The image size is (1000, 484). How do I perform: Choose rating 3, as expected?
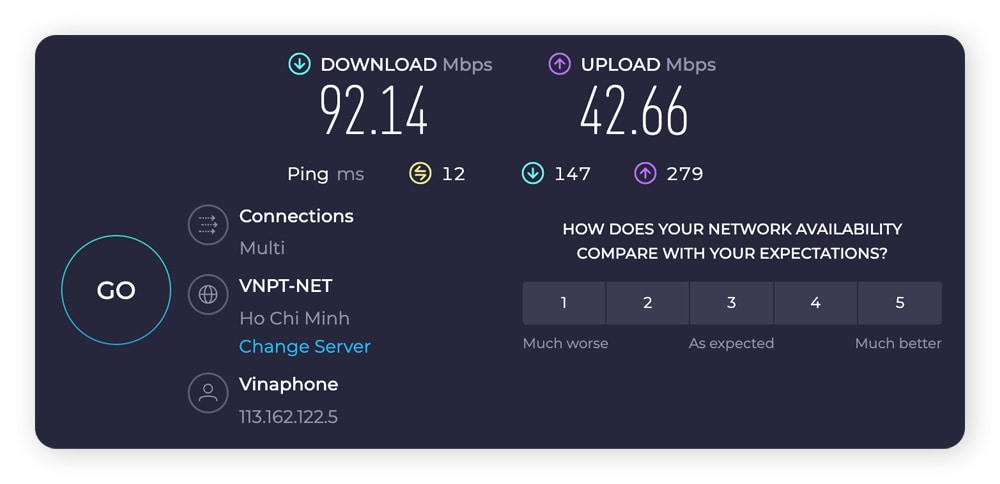(x=731, y=303)
